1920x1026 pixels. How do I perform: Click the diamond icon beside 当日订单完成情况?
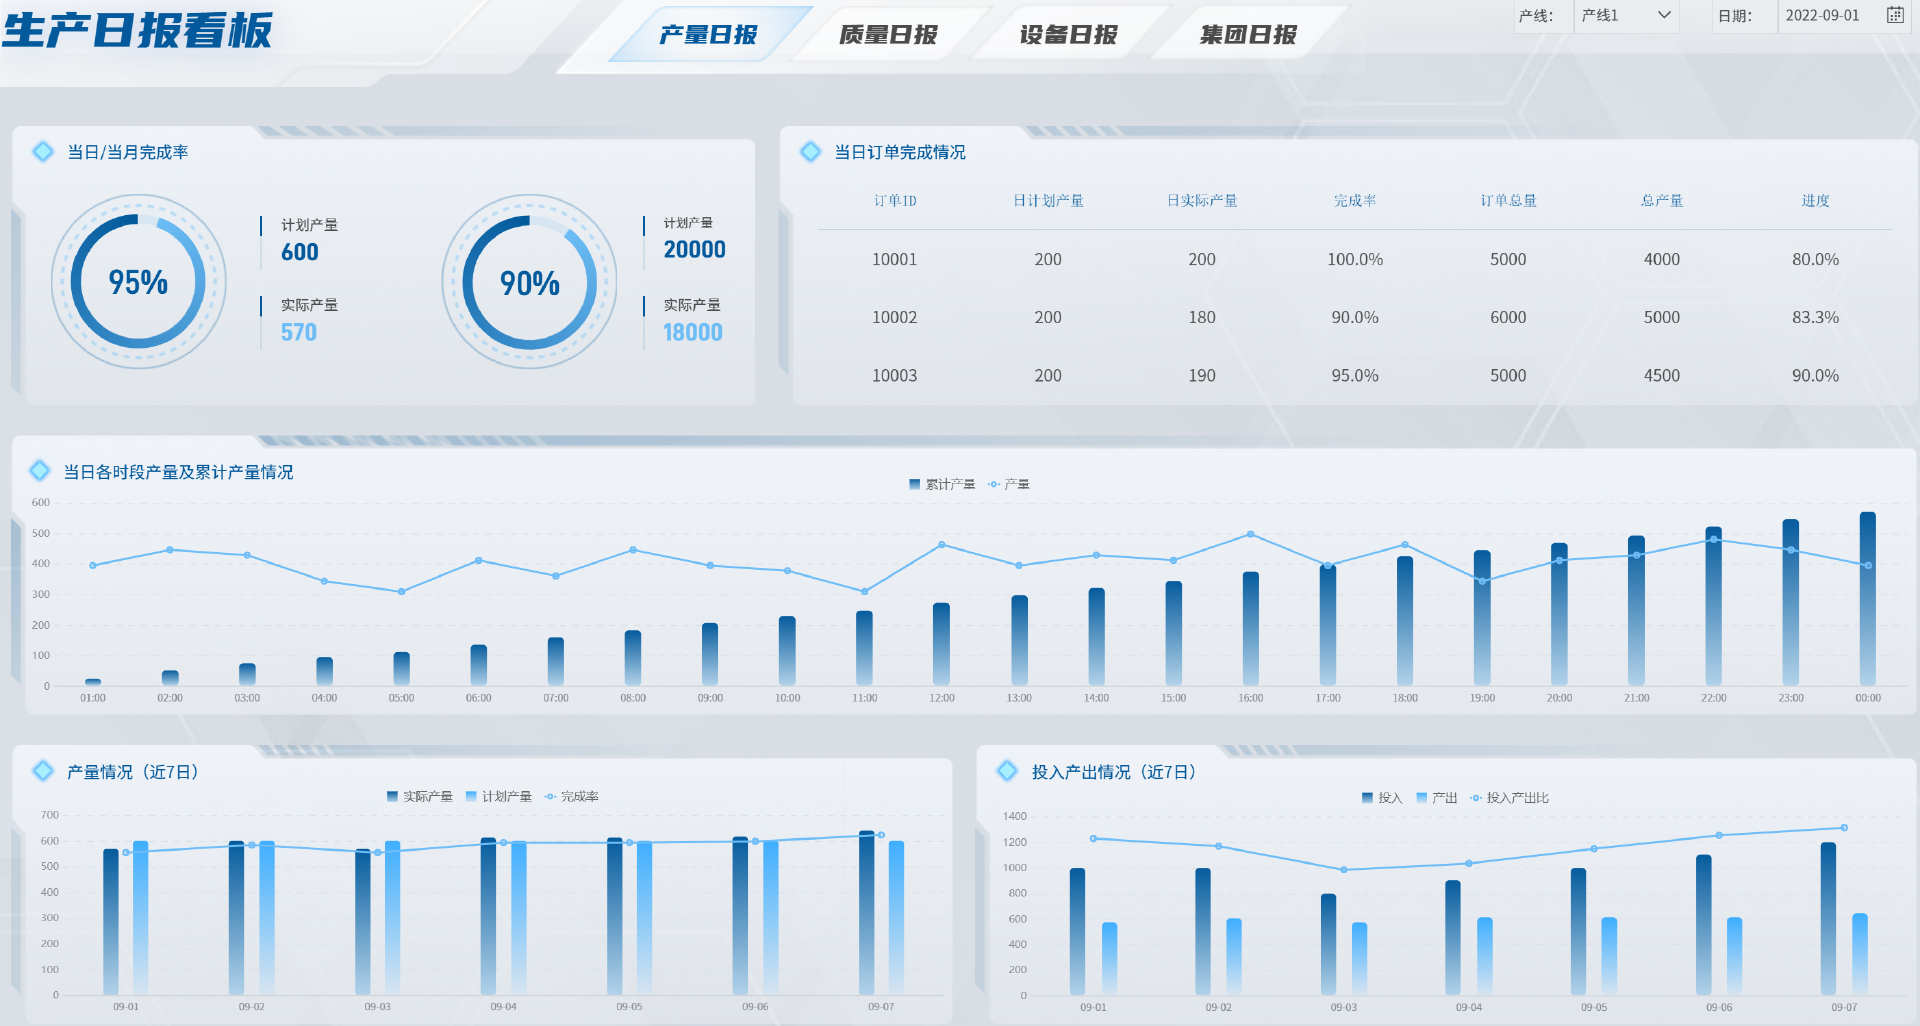click(810, 152)
